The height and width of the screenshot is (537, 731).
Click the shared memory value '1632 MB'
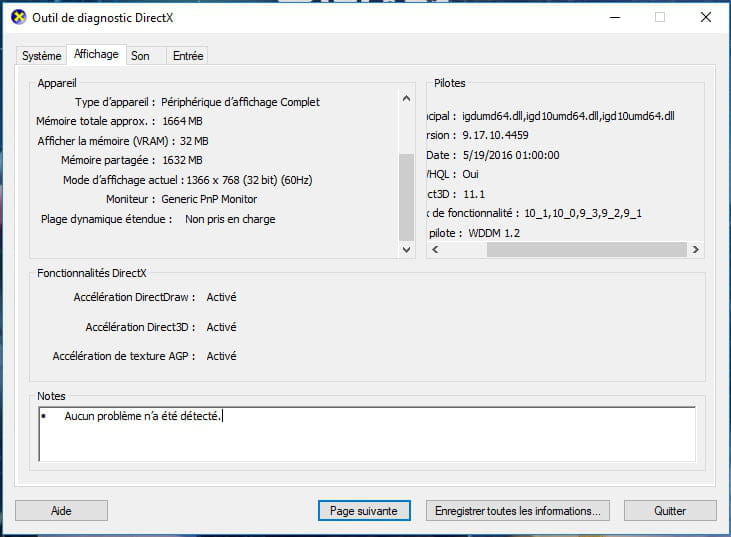pyautogui.click(x=182, y=160)
